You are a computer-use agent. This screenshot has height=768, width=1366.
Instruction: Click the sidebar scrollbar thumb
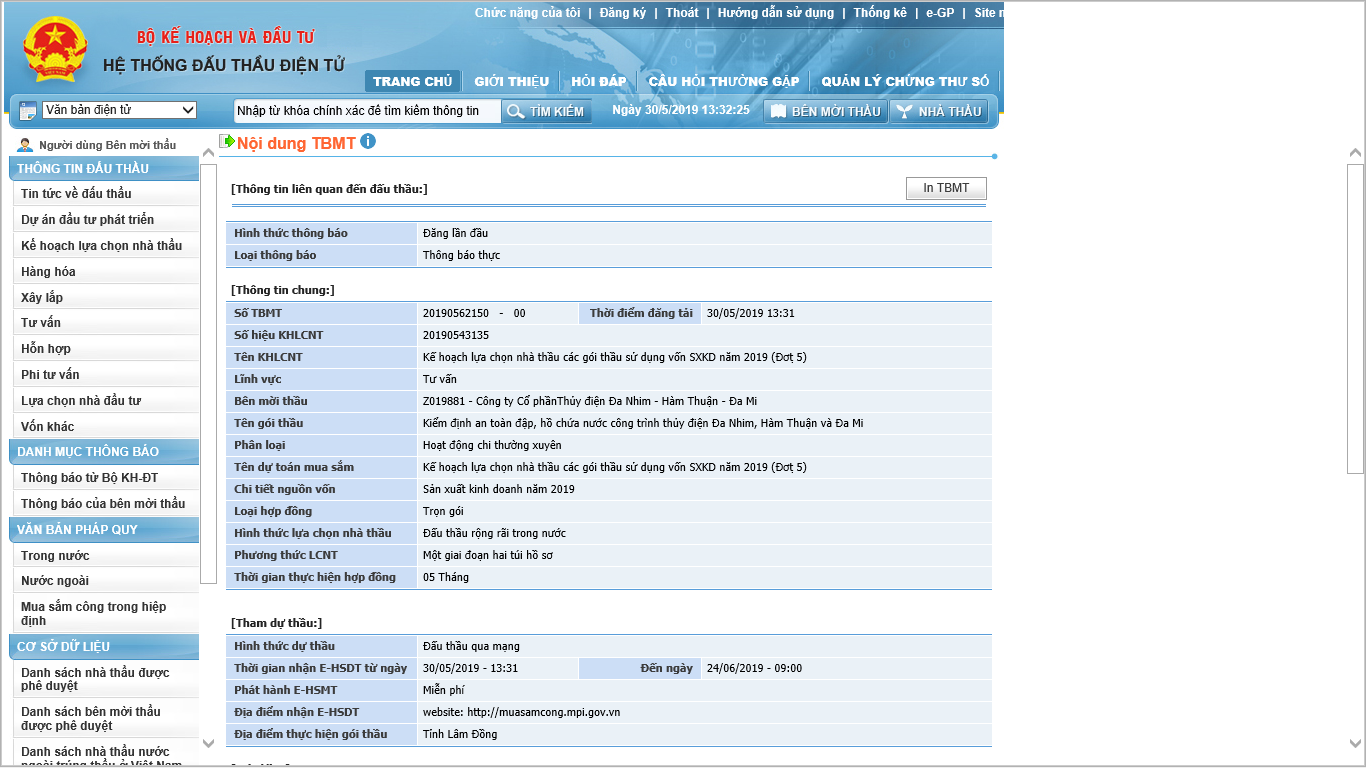point(208,374)
